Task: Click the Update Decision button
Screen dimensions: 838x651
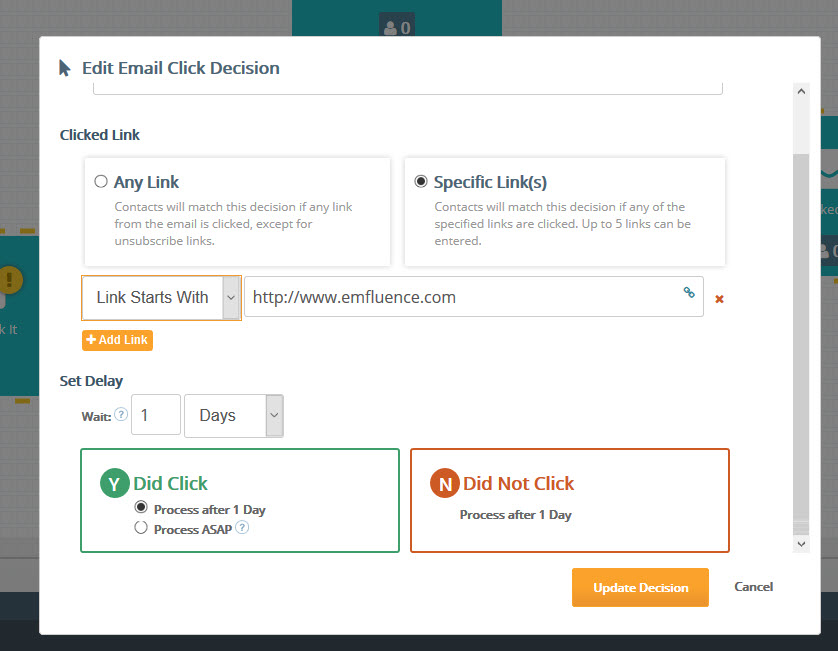Action: tap(640, 587)
